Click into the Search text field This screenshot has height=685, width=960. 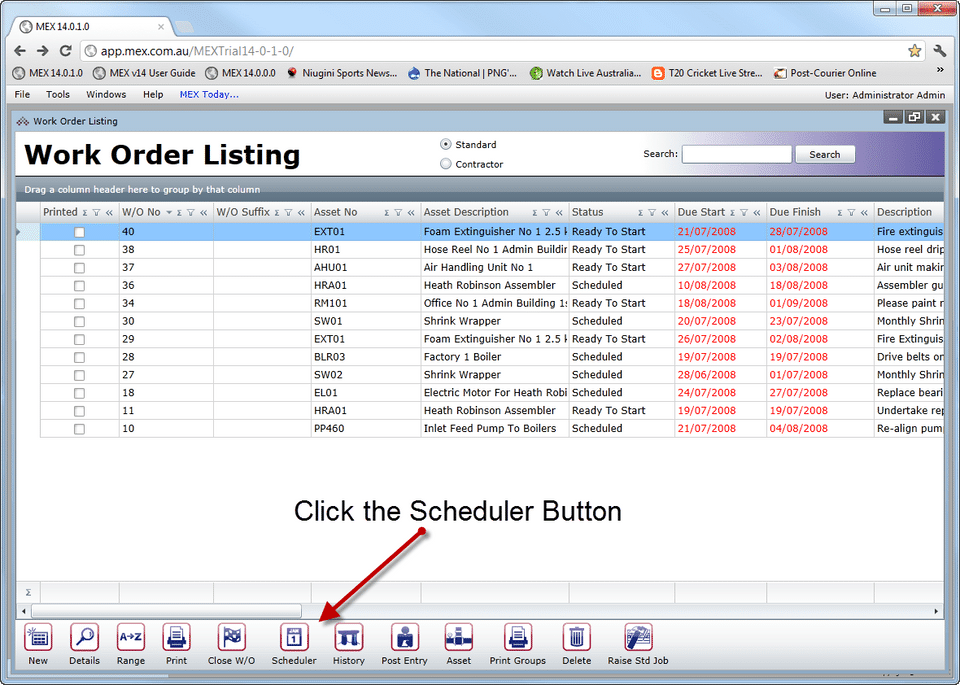pyautogui.click(x=737, y=154)
